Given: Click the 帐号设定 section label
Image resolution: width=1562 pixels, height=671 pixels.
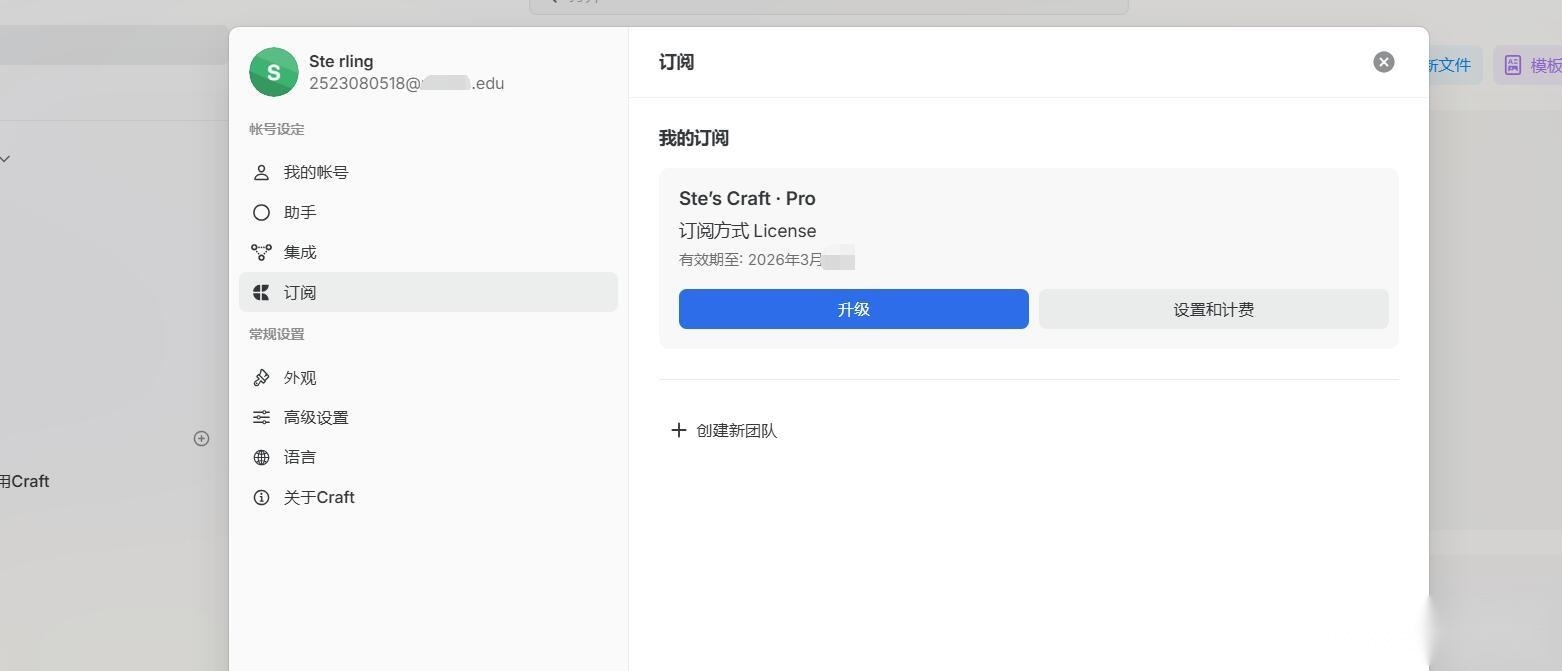Looking at the screenshot, I should pyautogui.click(x=277, y=129).
